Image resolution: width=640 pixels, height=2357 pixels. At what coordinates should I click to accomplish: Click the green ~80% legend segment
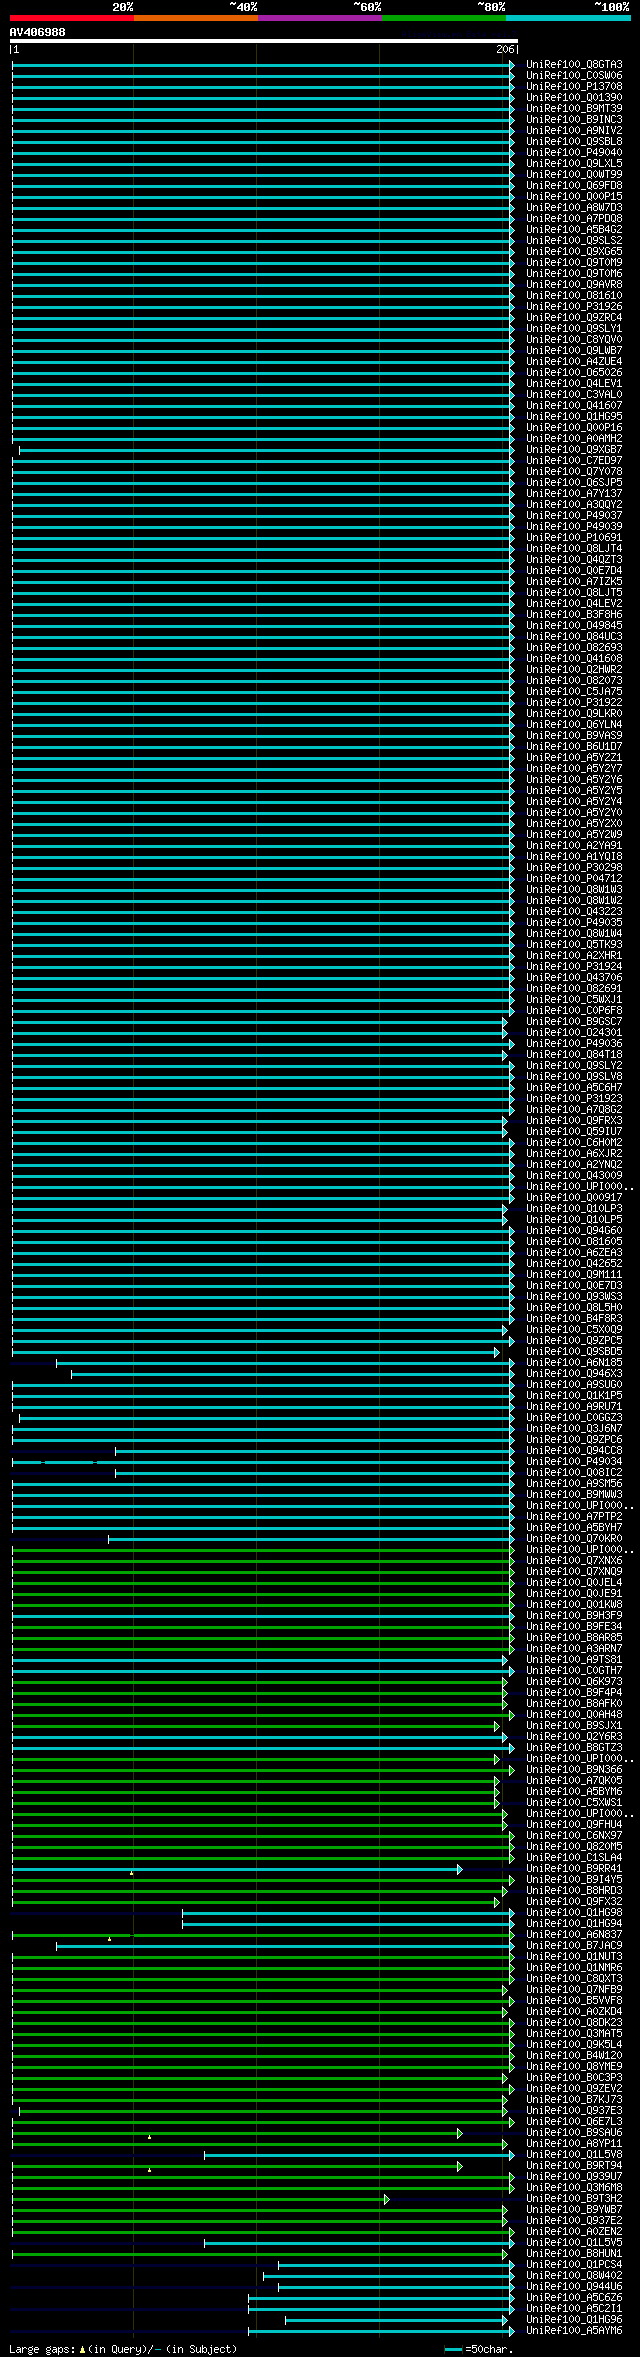pos(444,18)
